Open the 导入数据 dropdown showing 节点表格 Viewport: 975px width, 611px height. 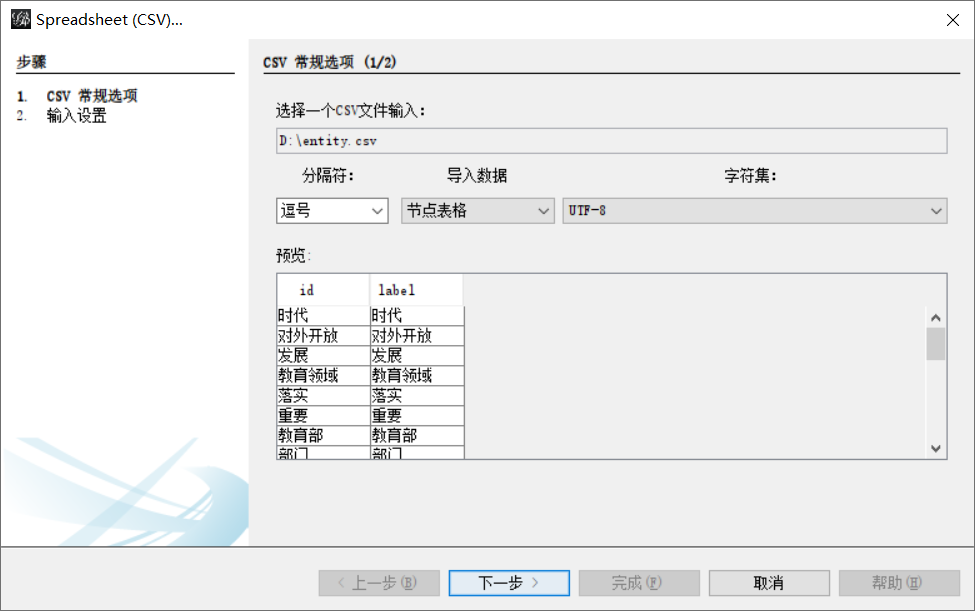point(478,211)
